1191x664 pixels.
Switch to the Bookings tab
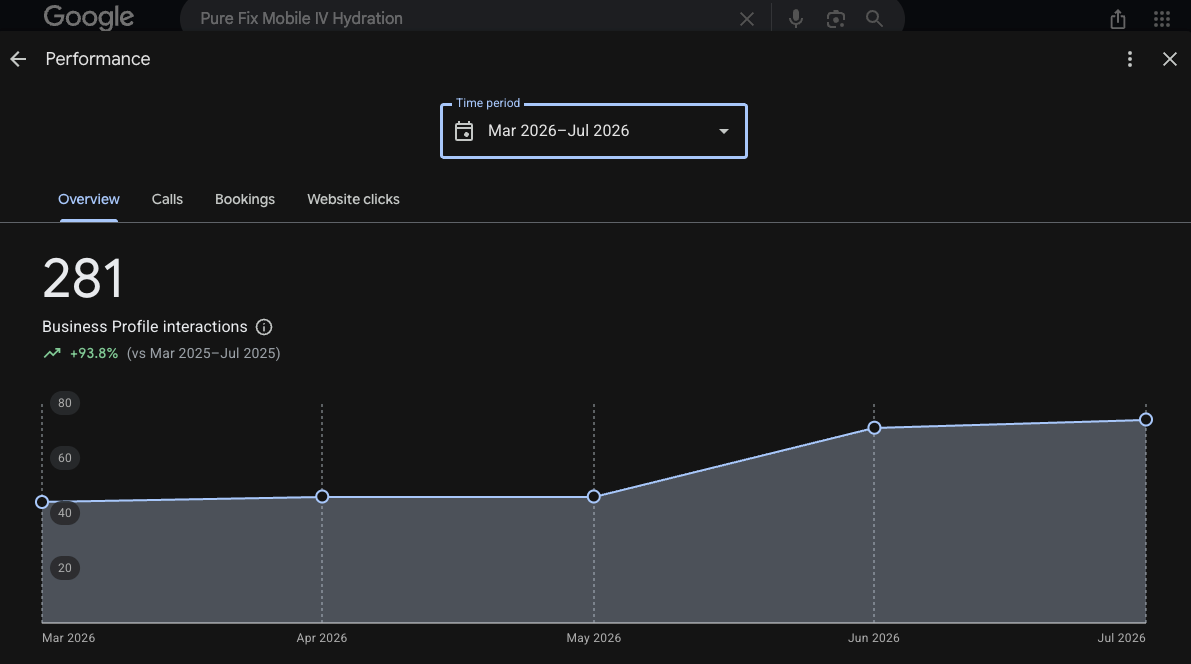click(245, 199)
